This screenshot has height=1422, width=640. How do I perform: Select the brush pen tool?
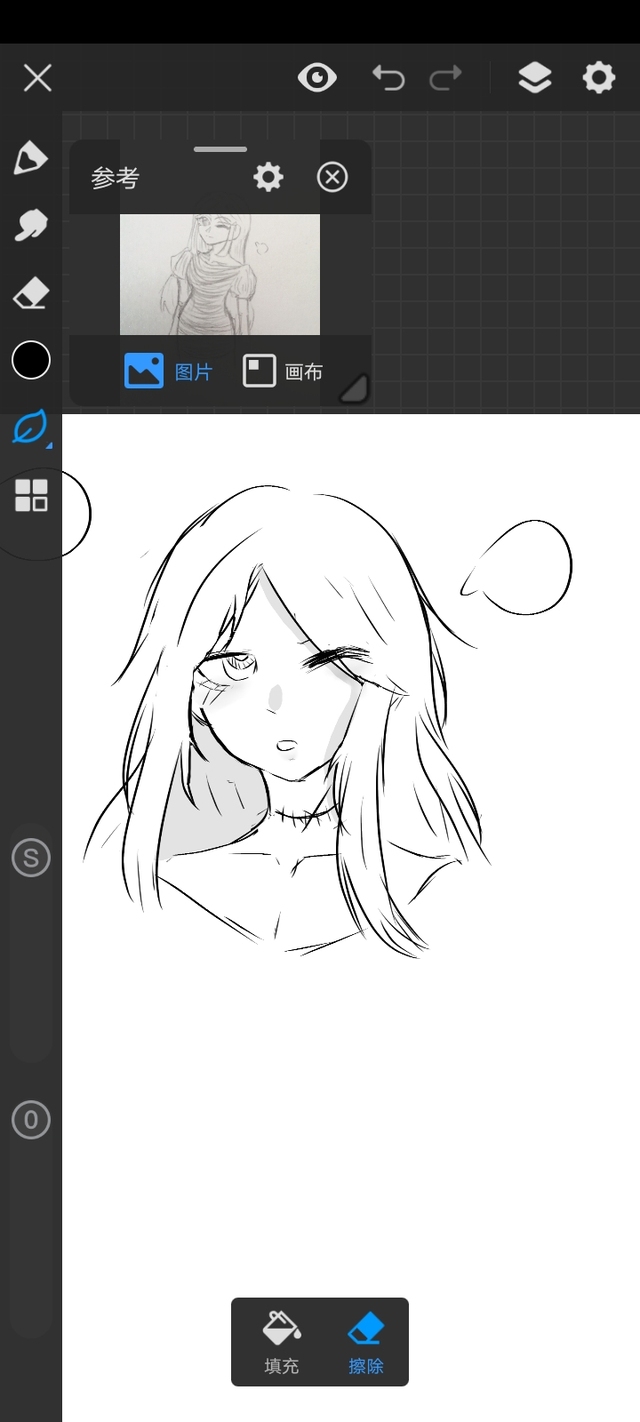coord(30,158)
